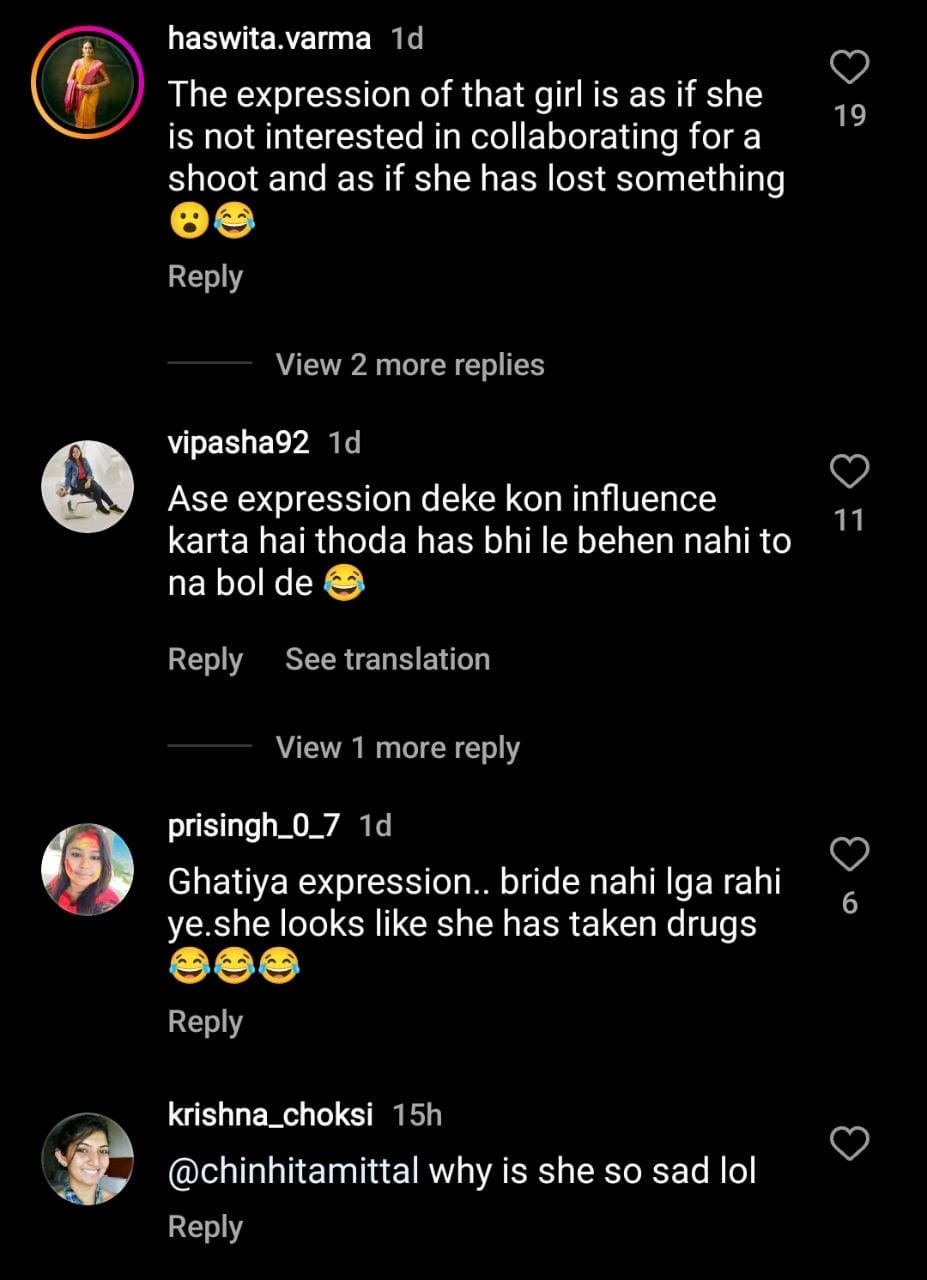Like vipasha92's comment with the heart
This screenshot has height=1280, width=927.
[x=850, y=471]
